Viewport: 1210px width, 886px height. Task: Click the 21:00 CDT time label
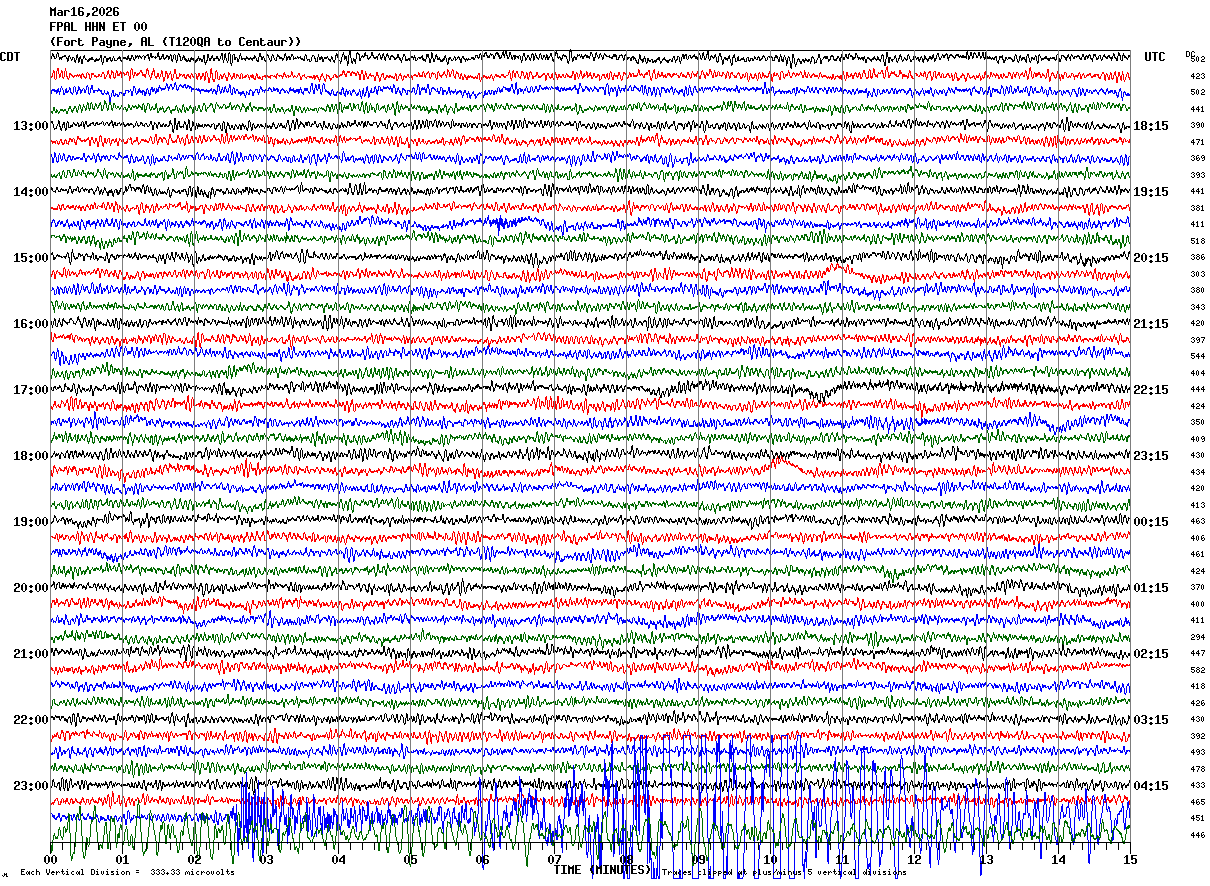point(30,654)
